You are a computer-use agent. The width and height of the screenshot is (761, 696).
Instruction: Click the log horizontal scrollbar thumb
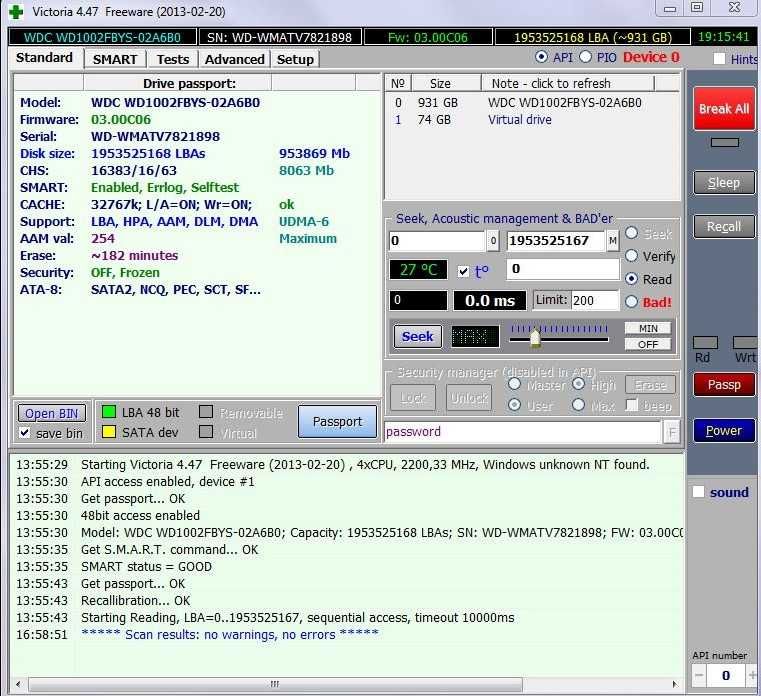275,684
